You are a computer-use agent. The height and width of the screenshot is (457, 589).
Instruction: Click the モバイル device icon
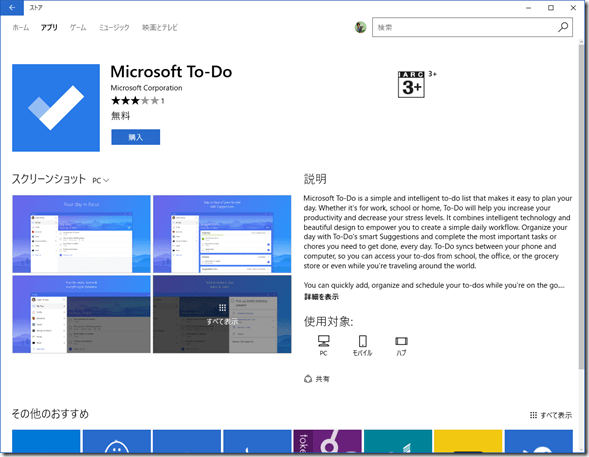pos(362,345)
